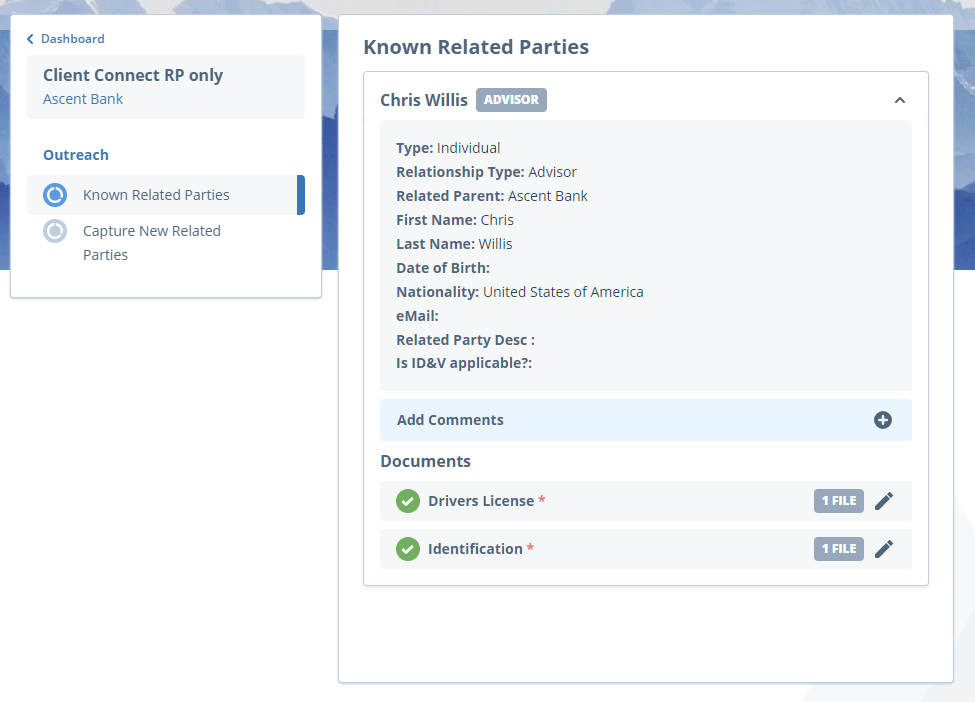The height and width of the screenshot is (702, 975).
Task: Navigate back using the Dashboard link
Action: click(x=71, y=38)
